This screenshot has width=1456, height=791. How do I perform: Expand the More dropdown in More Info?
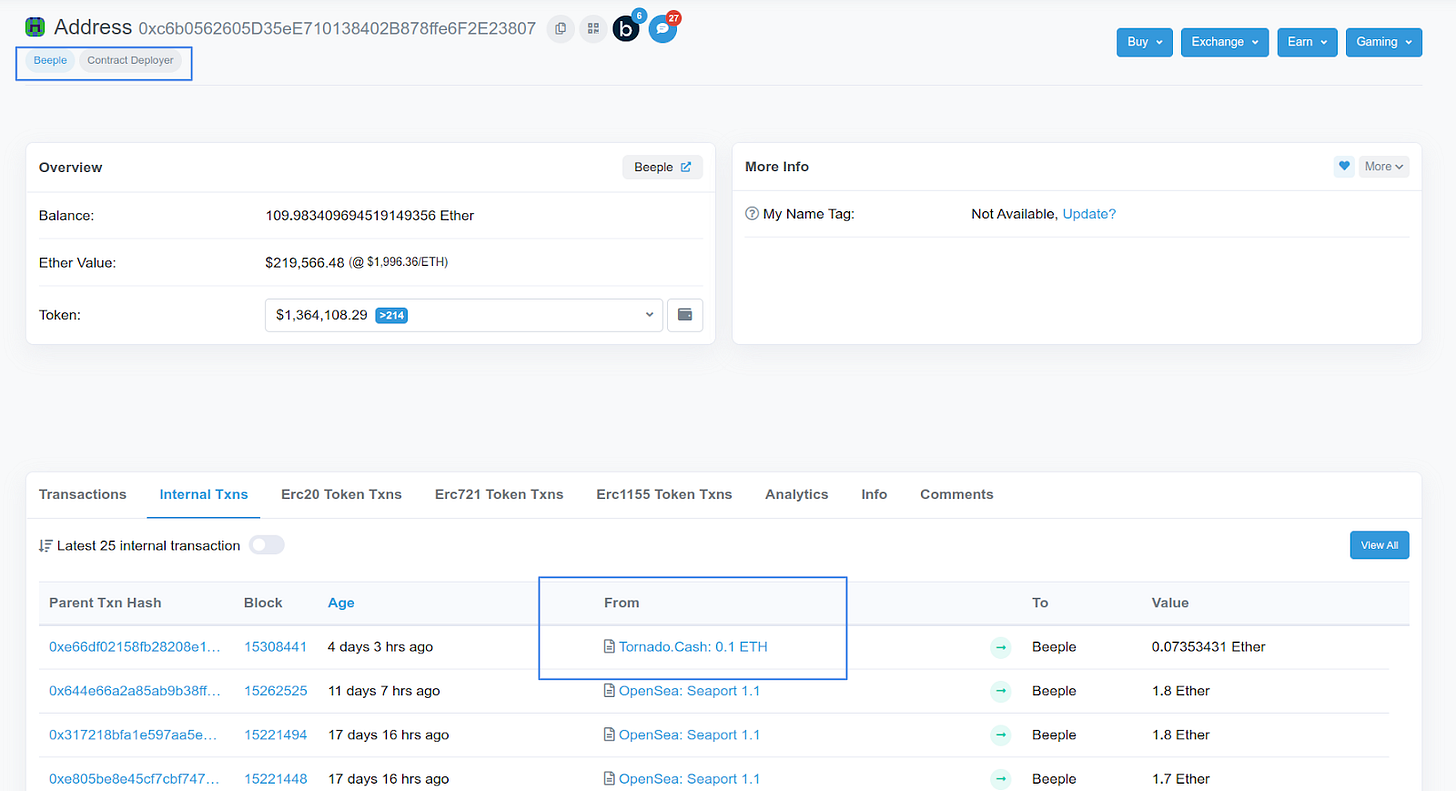(x=1384, y=166)
